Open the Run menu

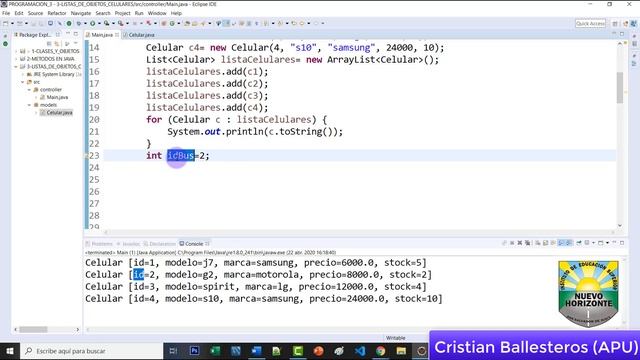[139, 13]
